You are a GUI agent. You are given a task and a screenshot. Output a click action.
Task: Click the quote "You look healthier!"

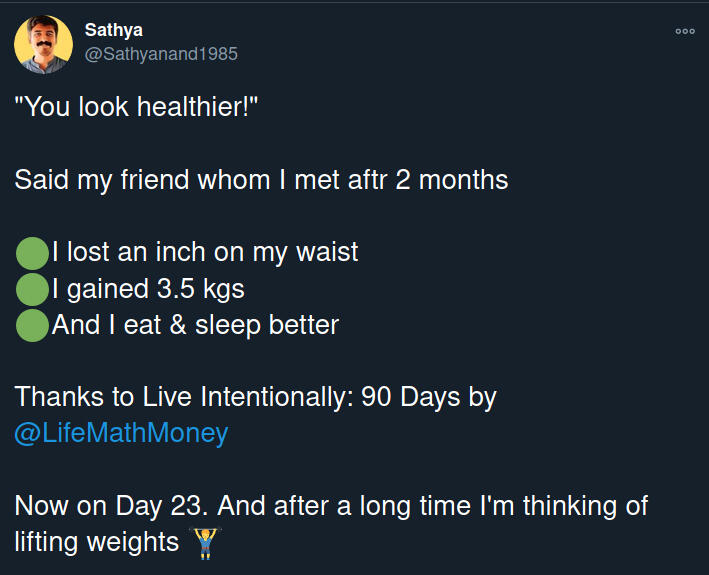137,108
